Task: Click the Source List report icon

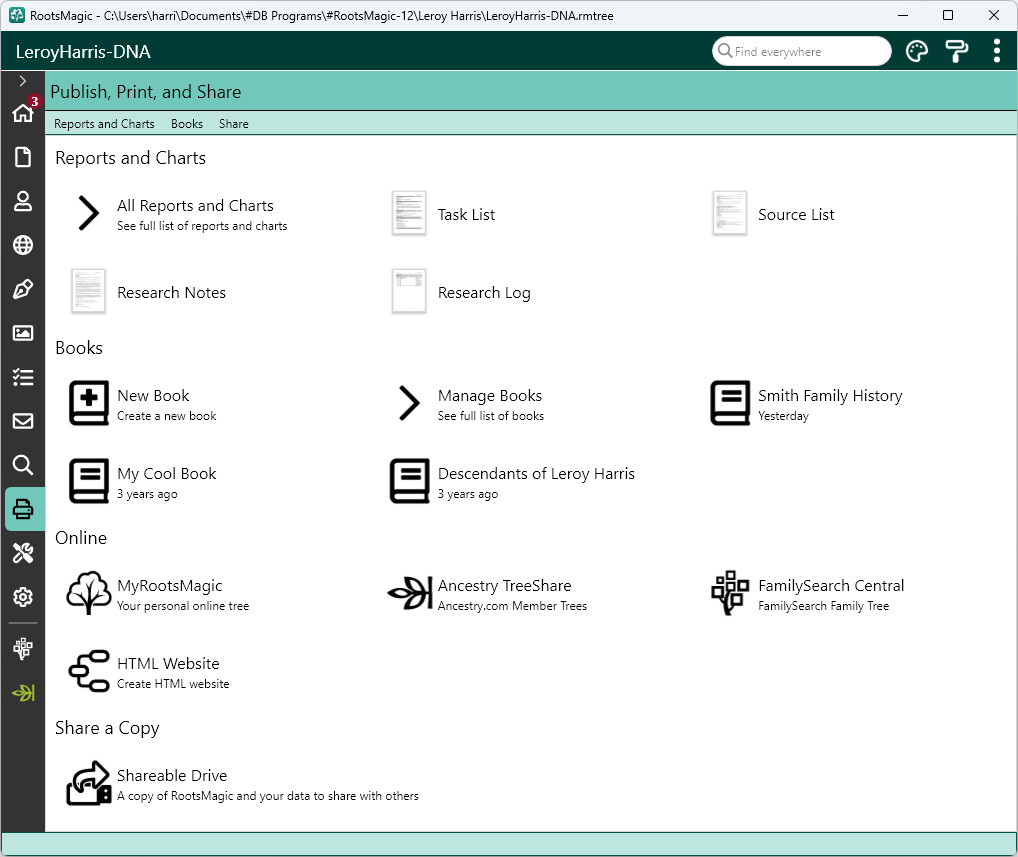Action: coord(730,213)
